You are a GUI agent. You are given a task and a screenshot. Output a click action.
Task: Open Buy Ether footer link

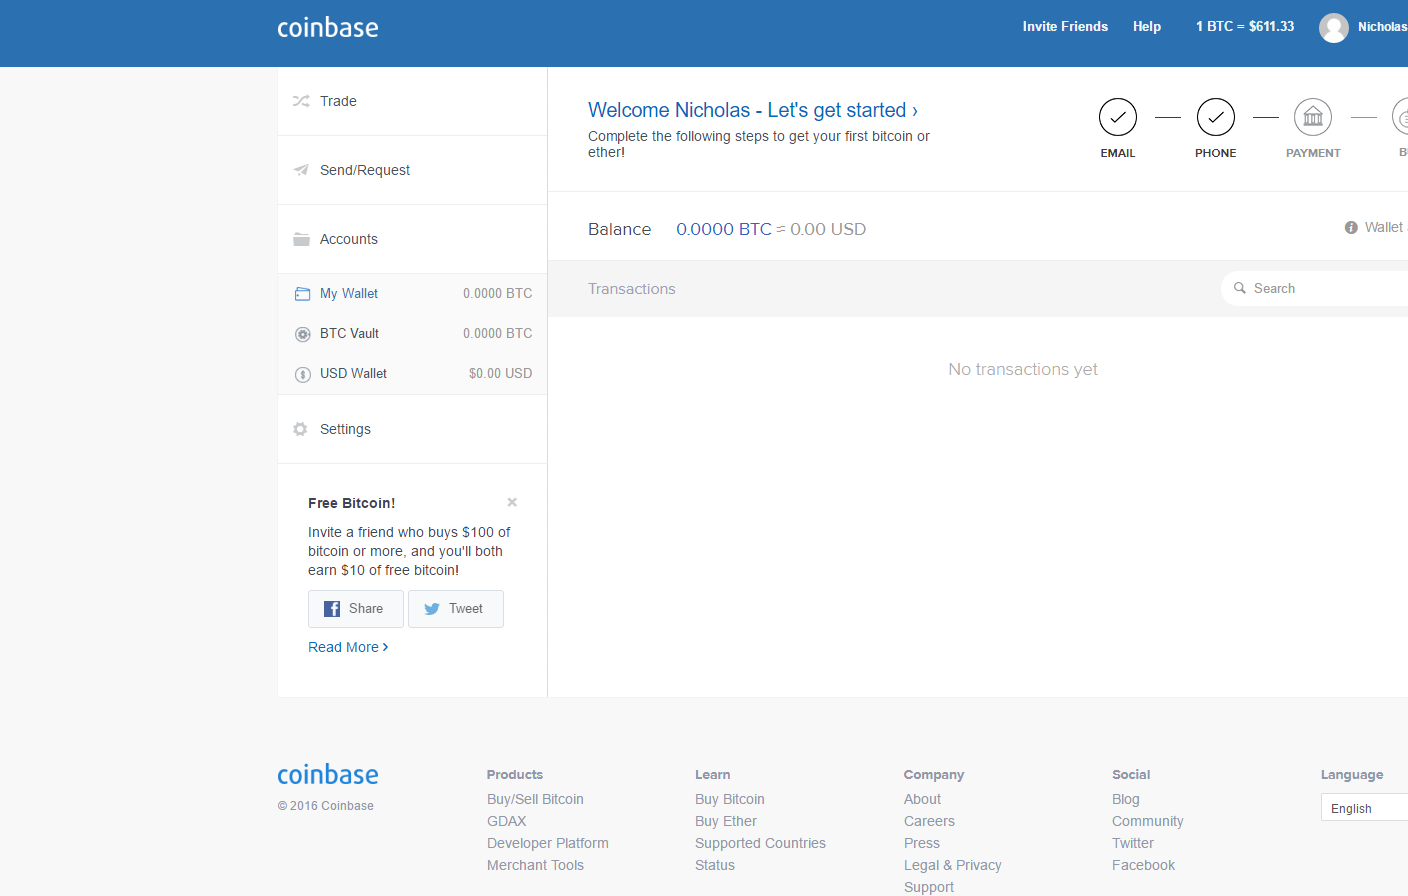coord(726,821)
